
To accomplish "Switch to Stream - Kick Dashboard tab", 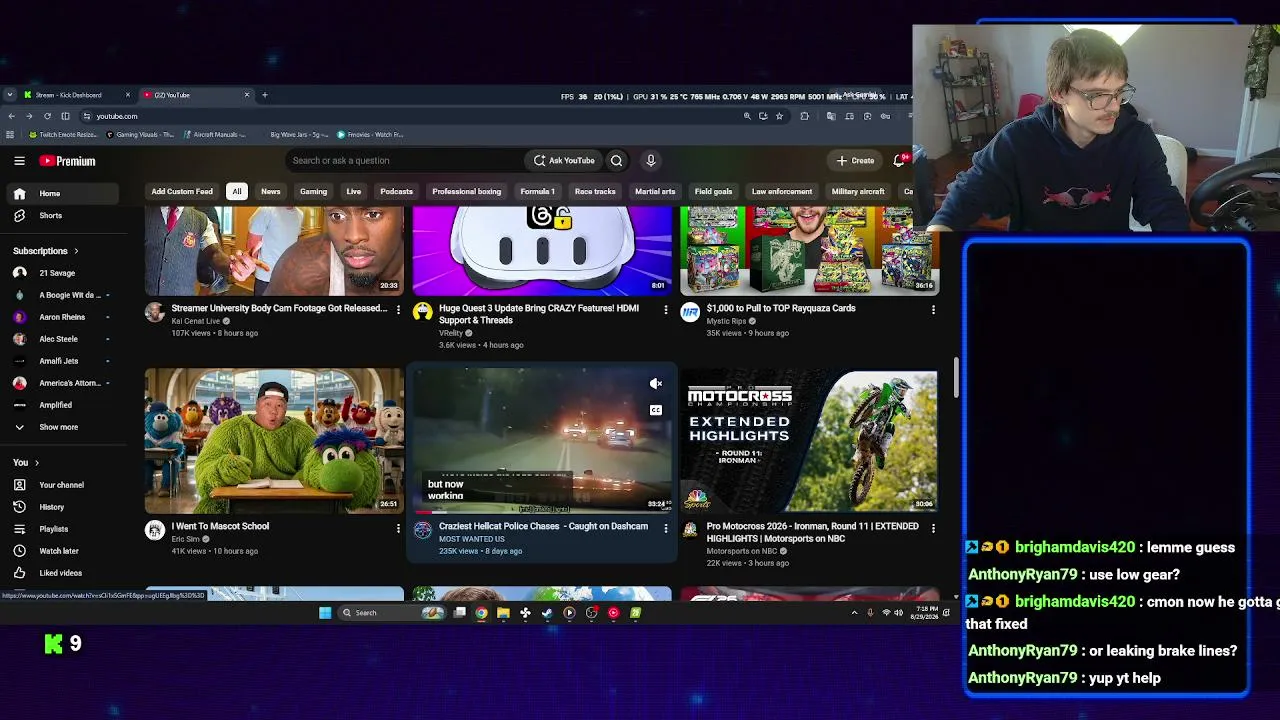I will 78,95.
